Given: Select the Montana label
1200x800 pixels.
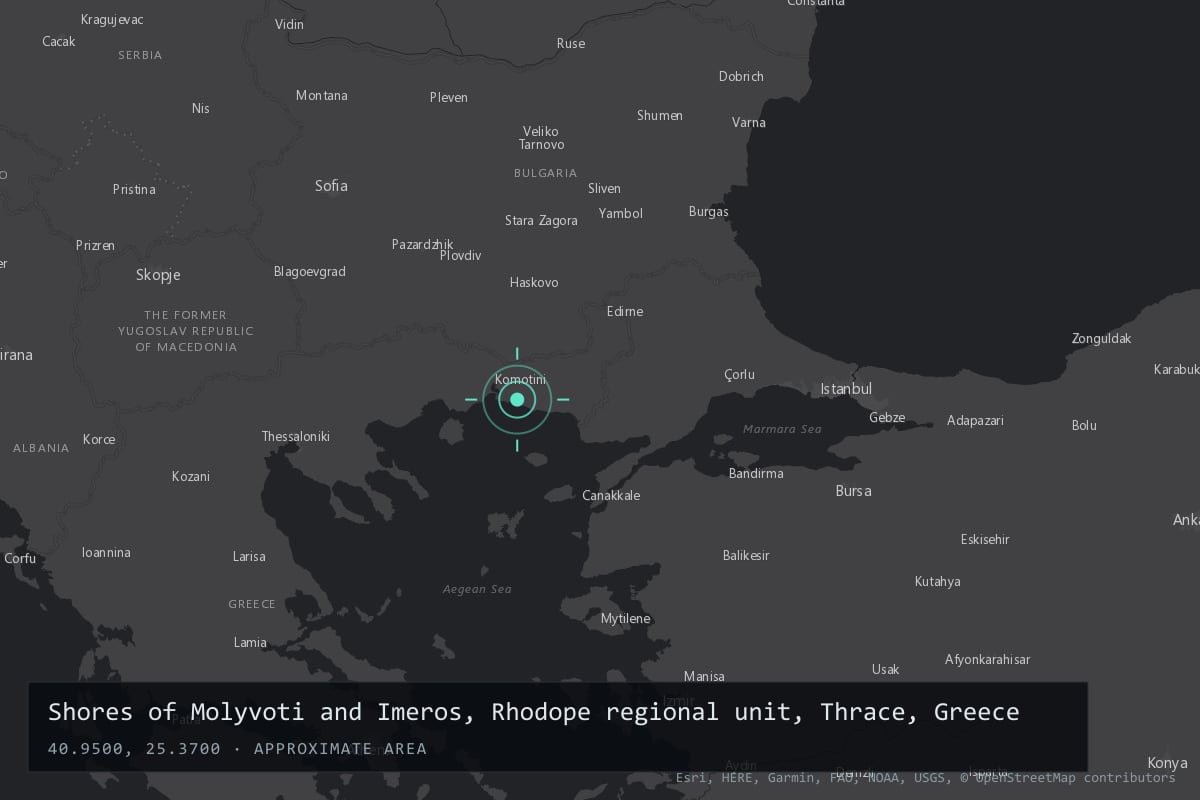Looking at the screenshot, I should (322, 96).
